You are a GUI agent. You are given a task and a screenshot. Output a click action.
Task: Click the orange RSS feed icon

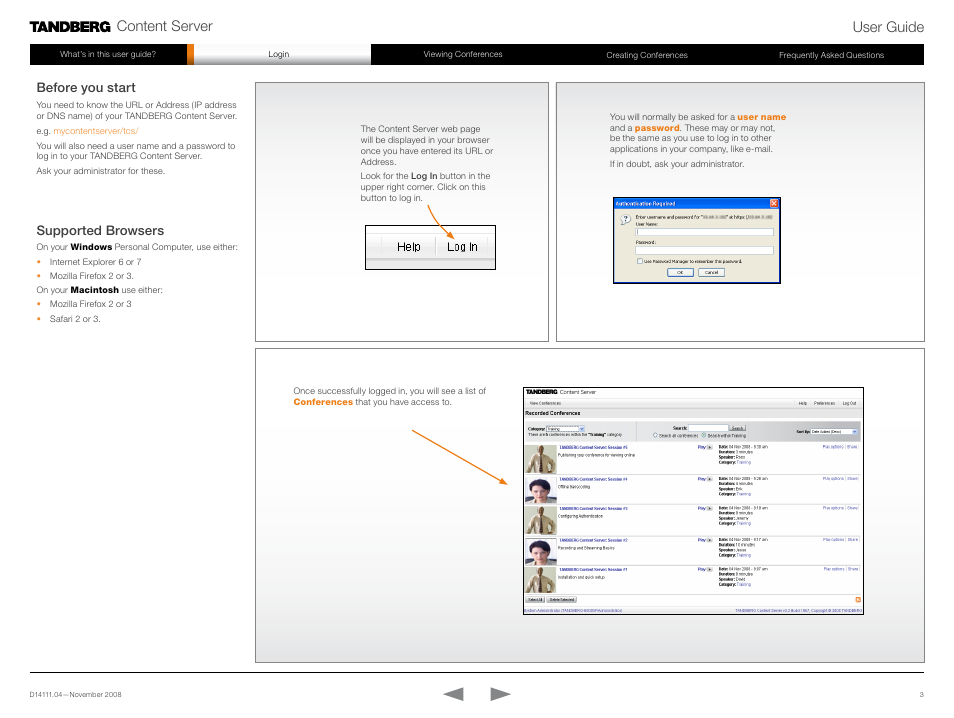tap(858, 600)
